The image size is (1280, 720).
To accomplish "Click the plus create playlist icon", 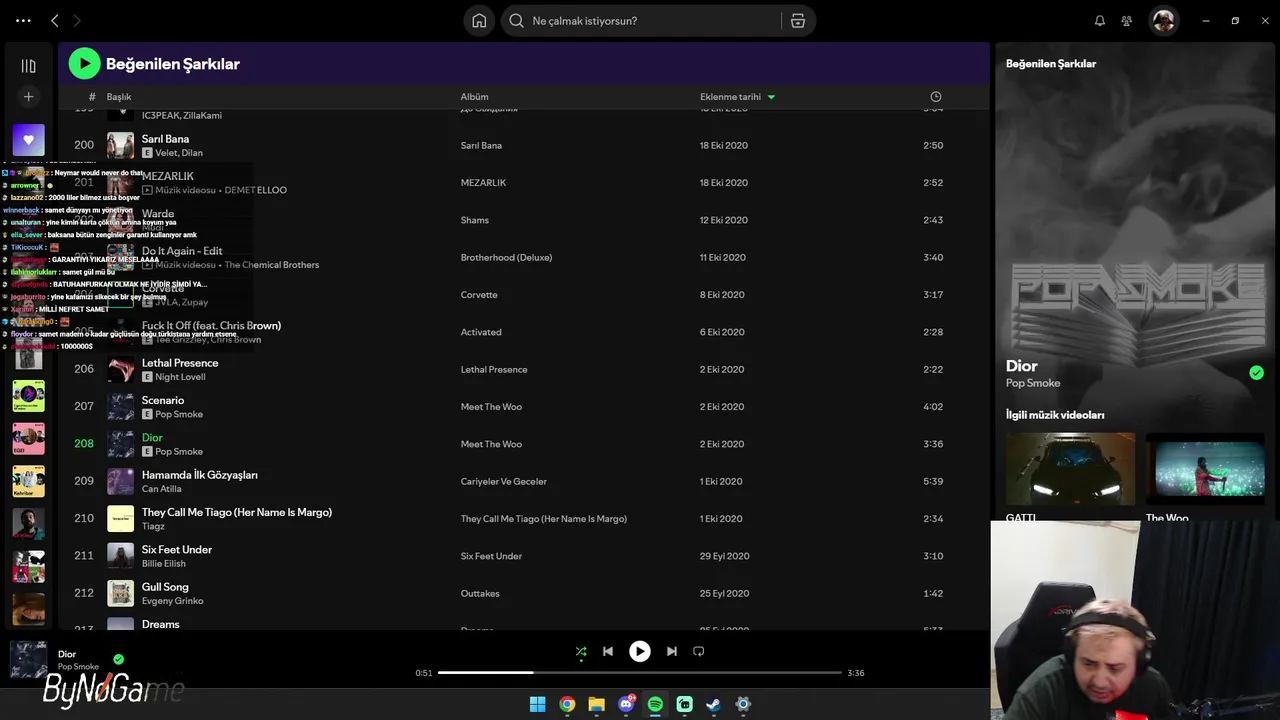I will pos(28,97).
